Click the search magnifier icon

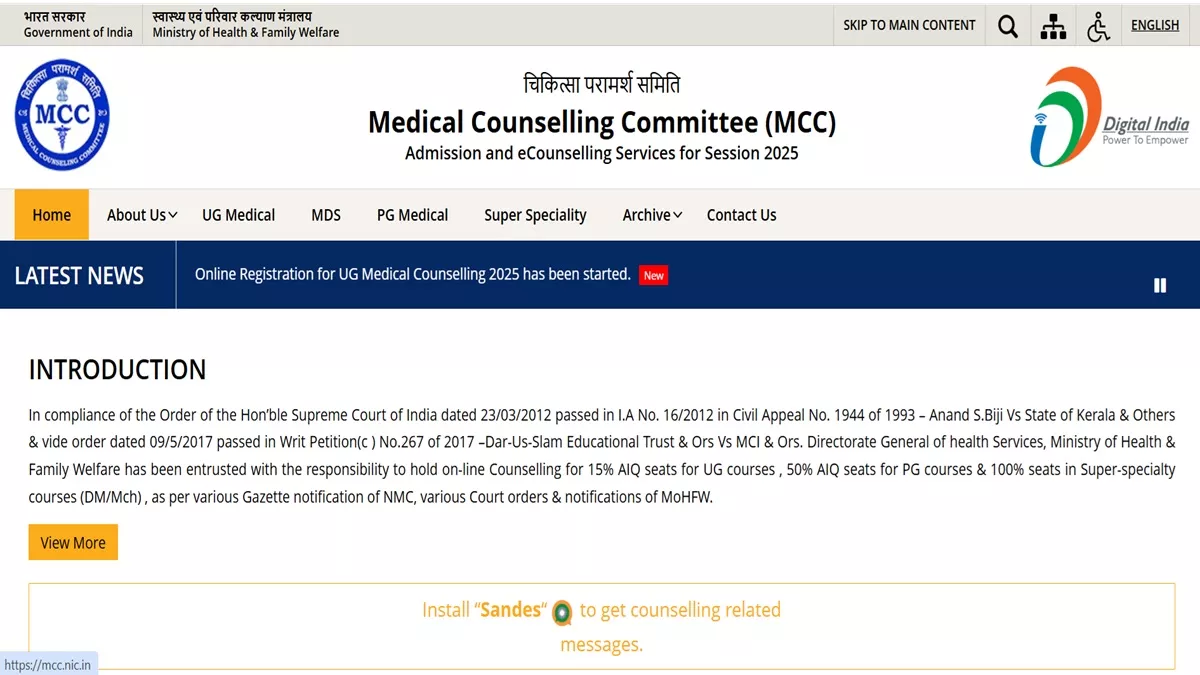coord(1008,26)
